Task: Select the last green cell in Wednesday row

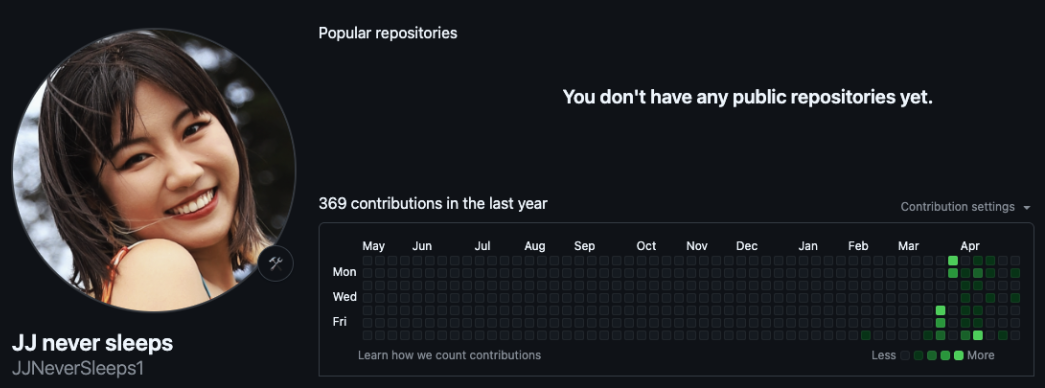Action: (x=1015, y=297)
